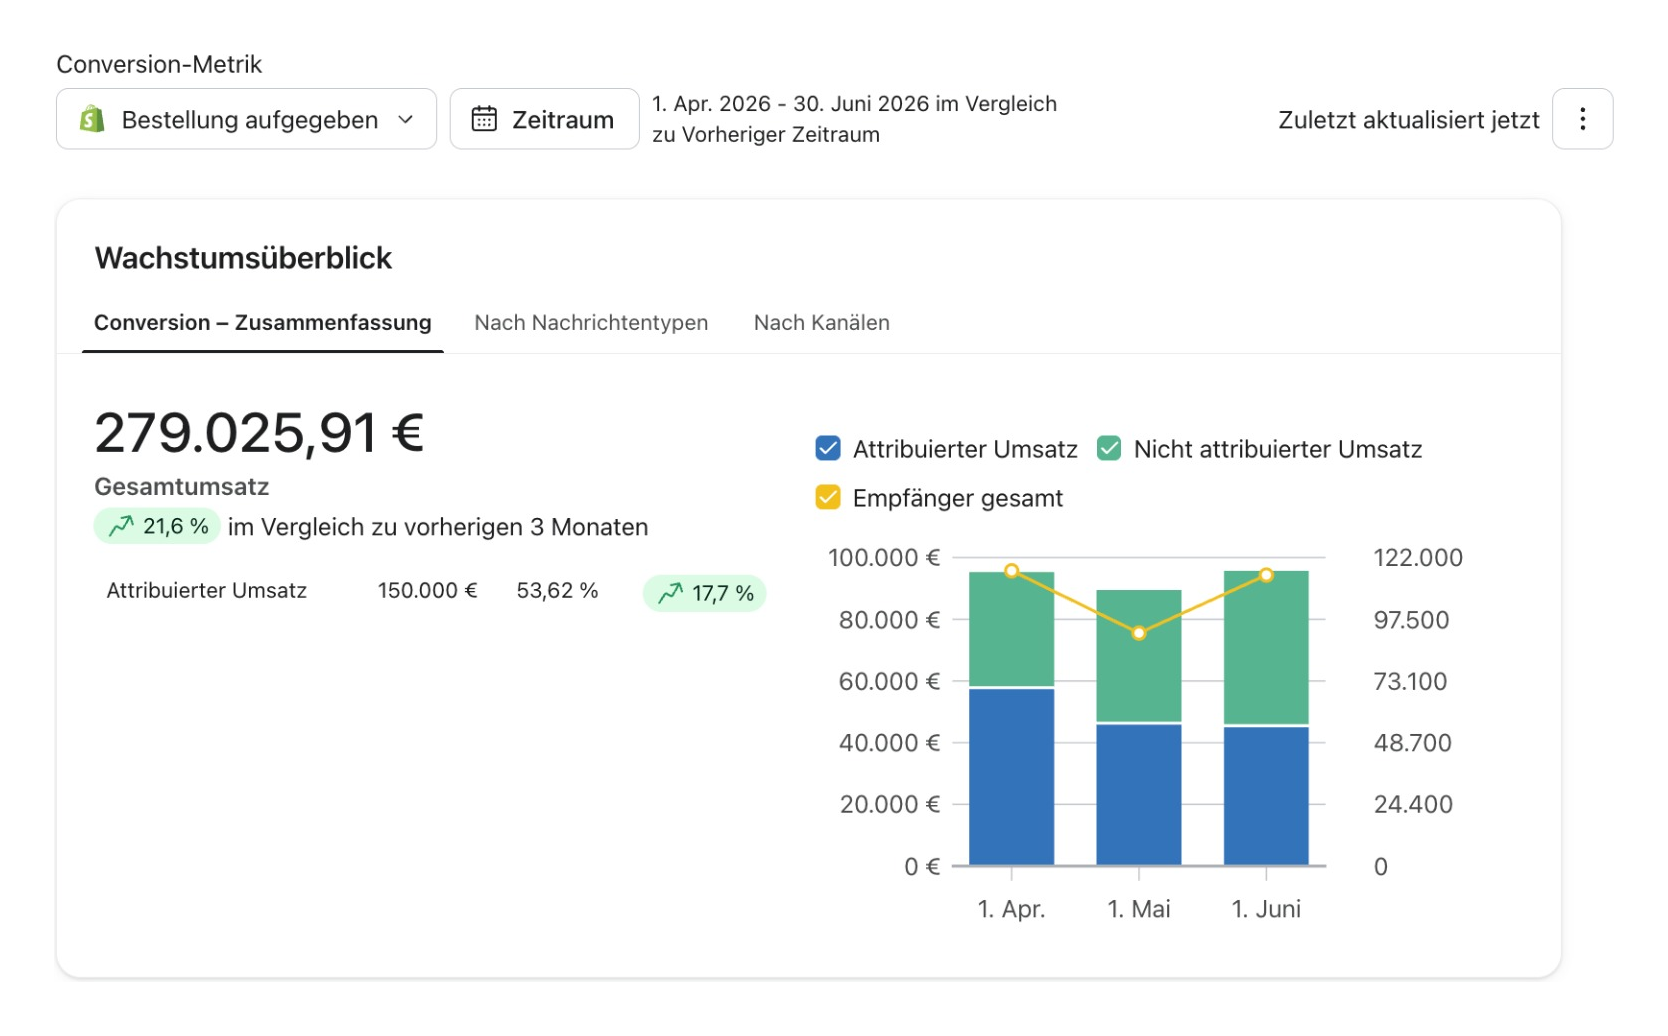The height and width of the screenshot is (1036, 1668).
Task: Click the 1. Mai axis label
Action: point(1138,909)
